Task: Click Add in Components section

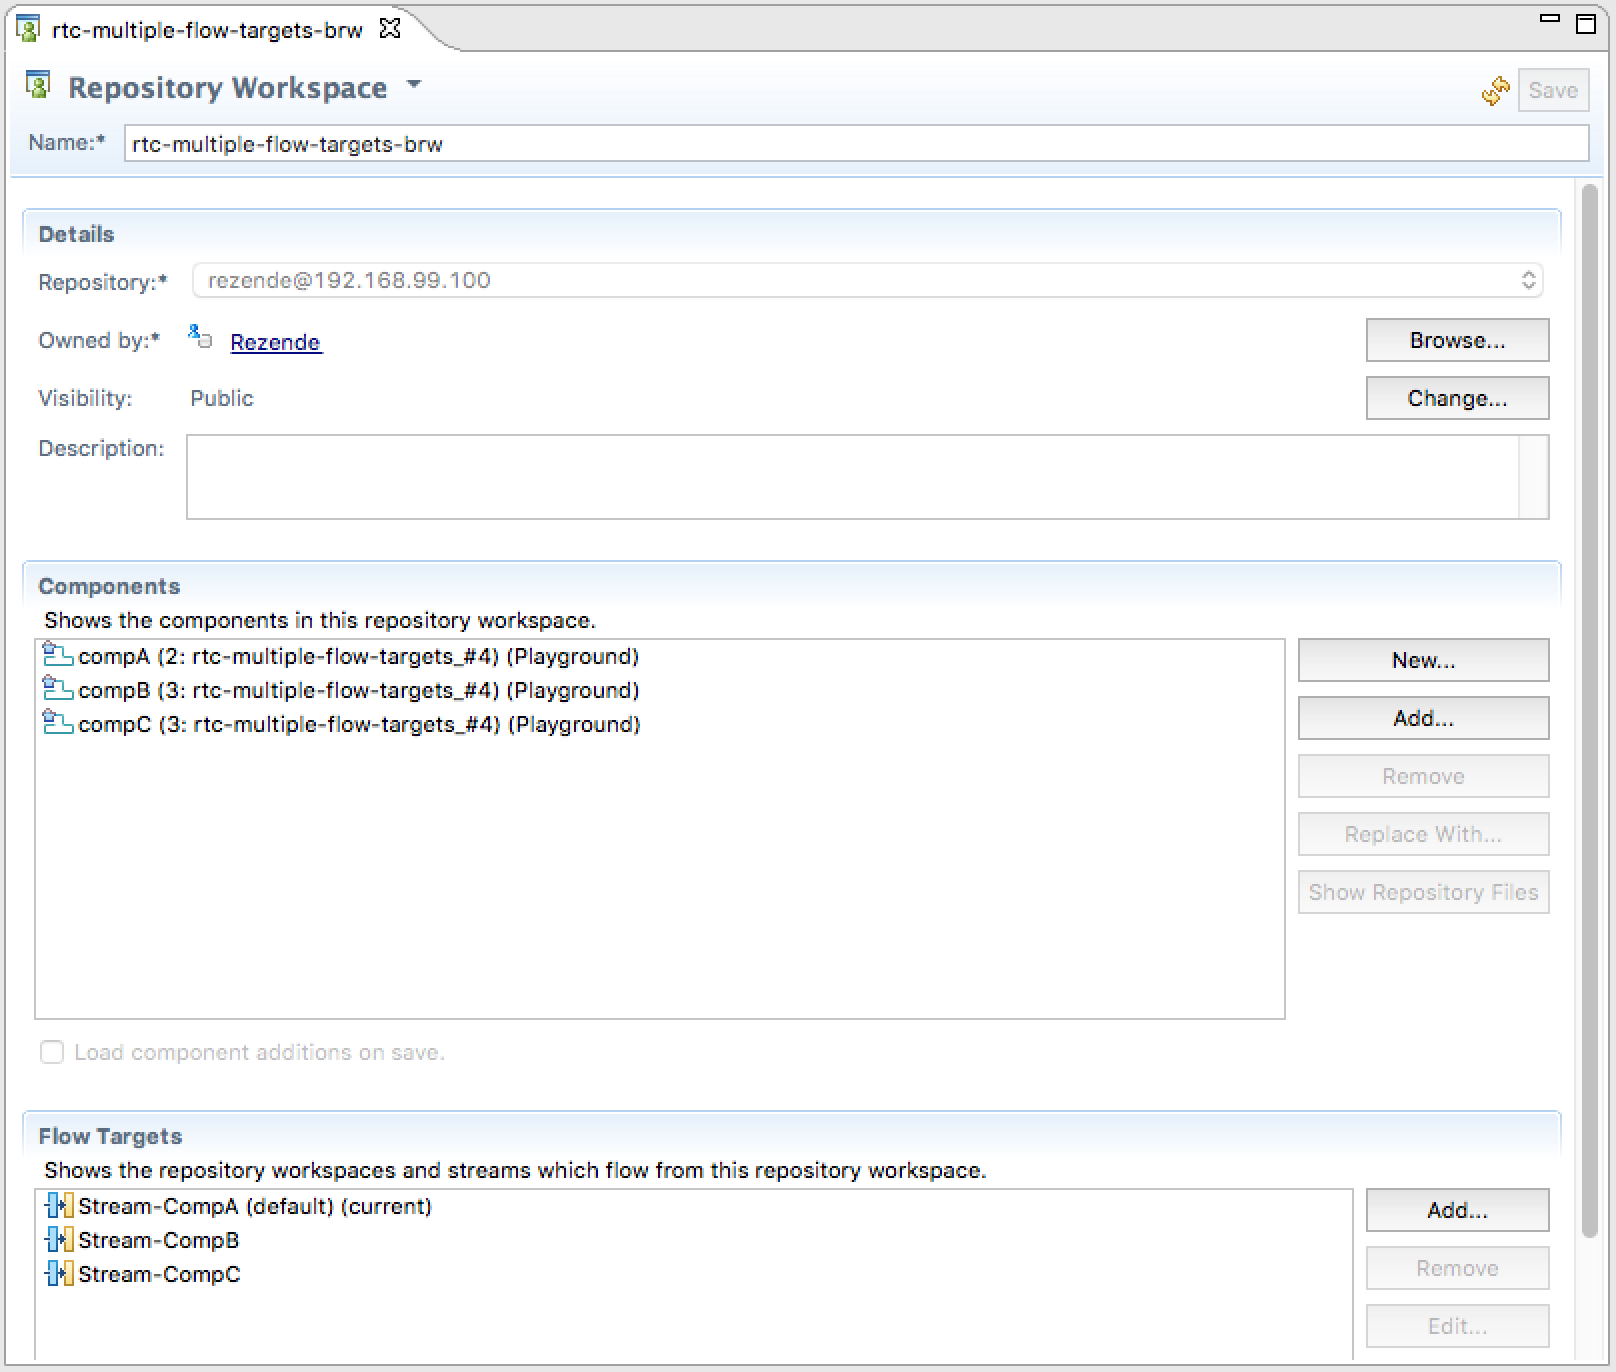Action: pos(1423,718)
